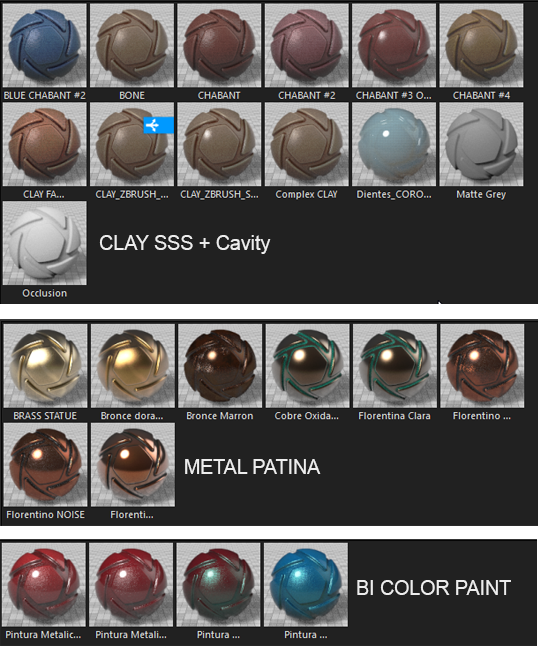Select the Bronce dora... golden material

click(x=133, y=366)
